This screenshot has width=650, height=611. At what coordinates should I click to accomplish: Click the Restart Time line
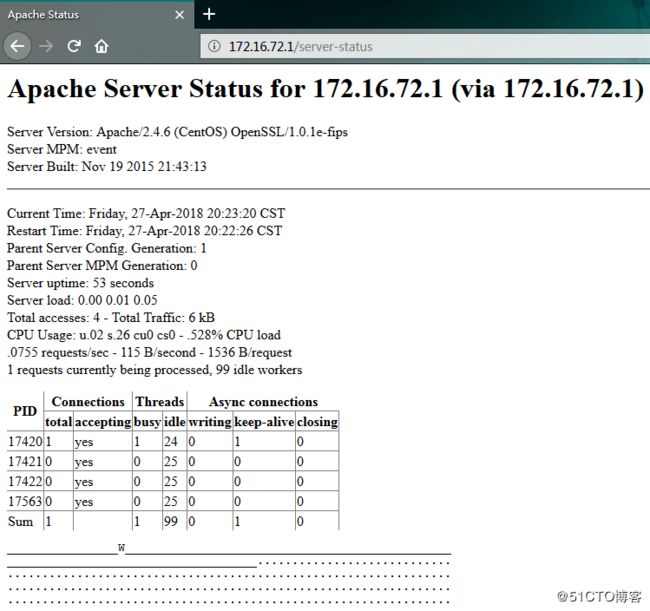(144, 231)
